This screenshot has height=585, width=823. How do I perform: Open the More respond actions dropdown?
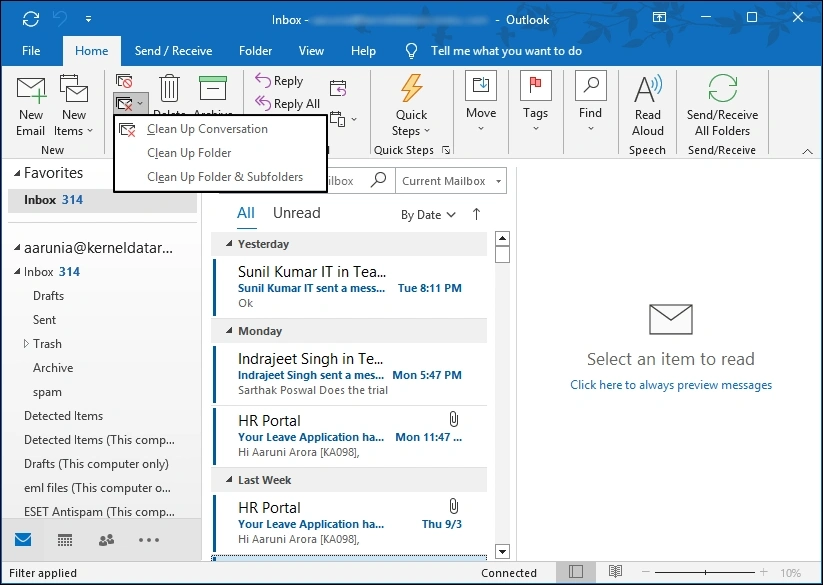tap(343, 120)
